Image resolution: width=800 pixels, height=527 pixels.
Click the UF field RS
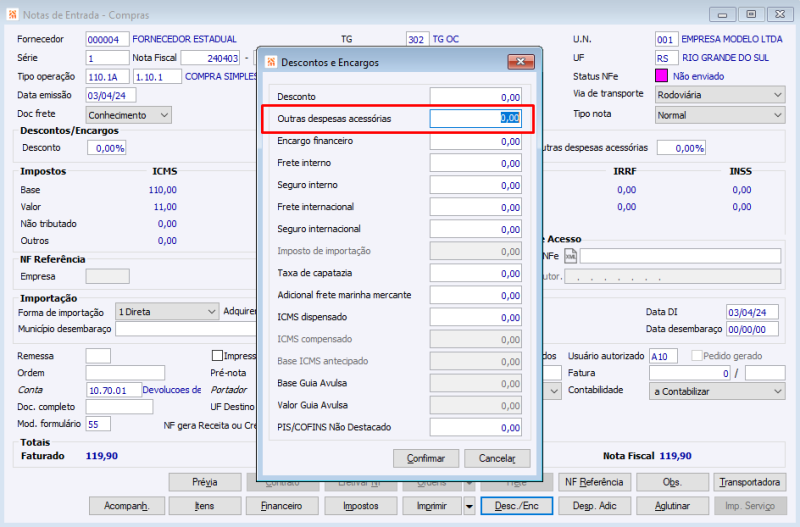tap(666, 58)
